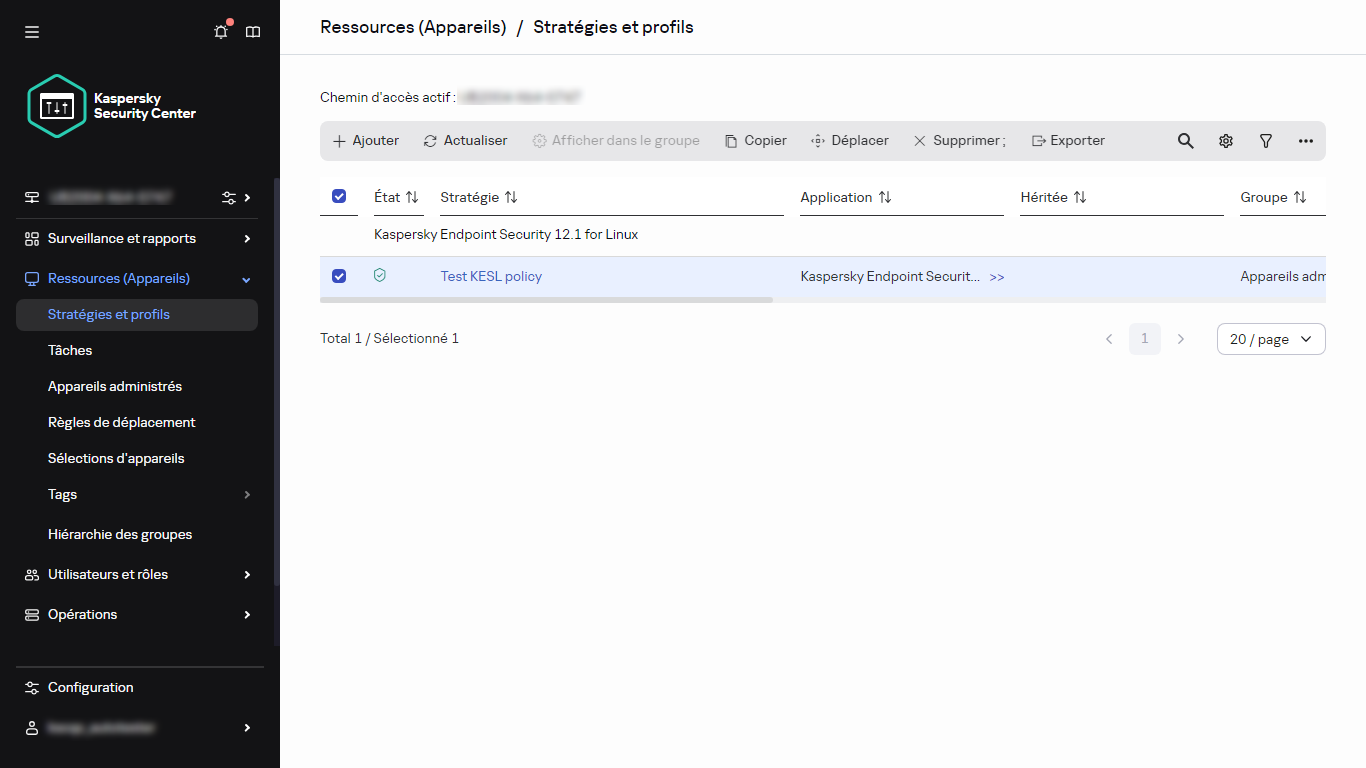Open Sélections d'appareils menu item
The width and height of the screenshot is (1366, 768).
(x=116, y=459)
